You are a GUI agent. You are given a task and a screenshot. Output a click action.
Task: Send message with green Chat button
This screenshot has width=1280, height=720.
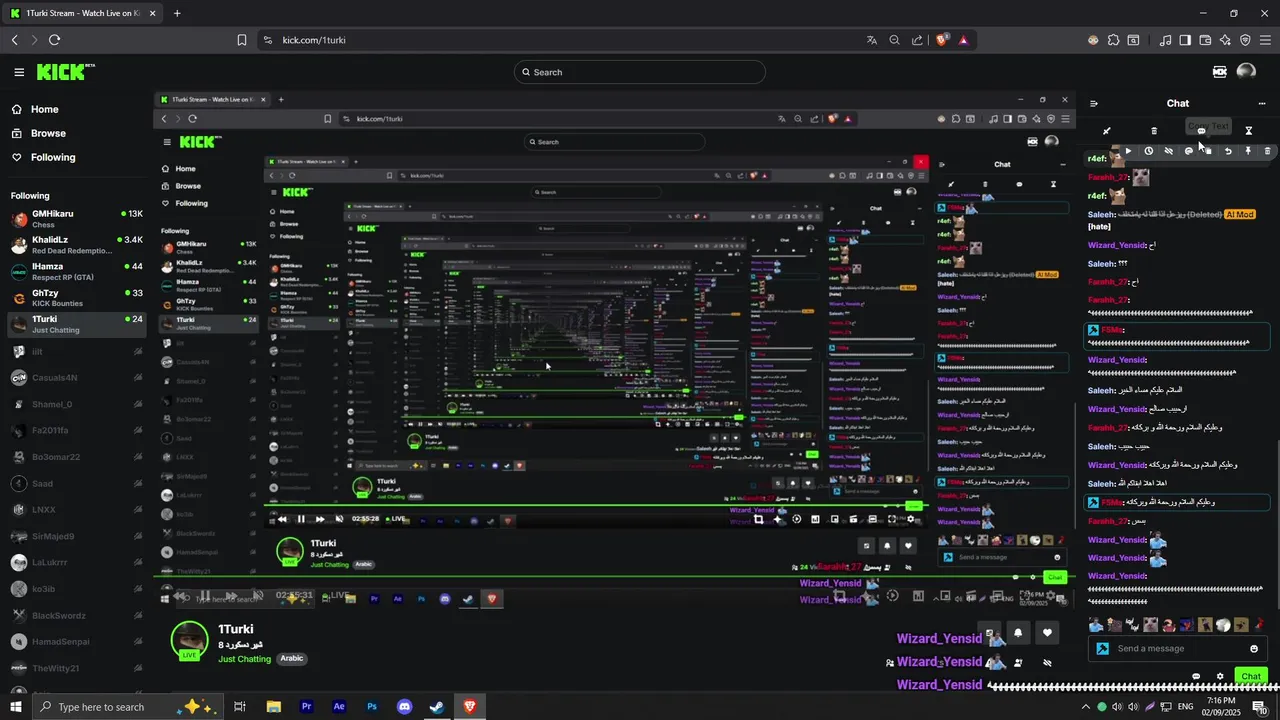(1251, 677)
